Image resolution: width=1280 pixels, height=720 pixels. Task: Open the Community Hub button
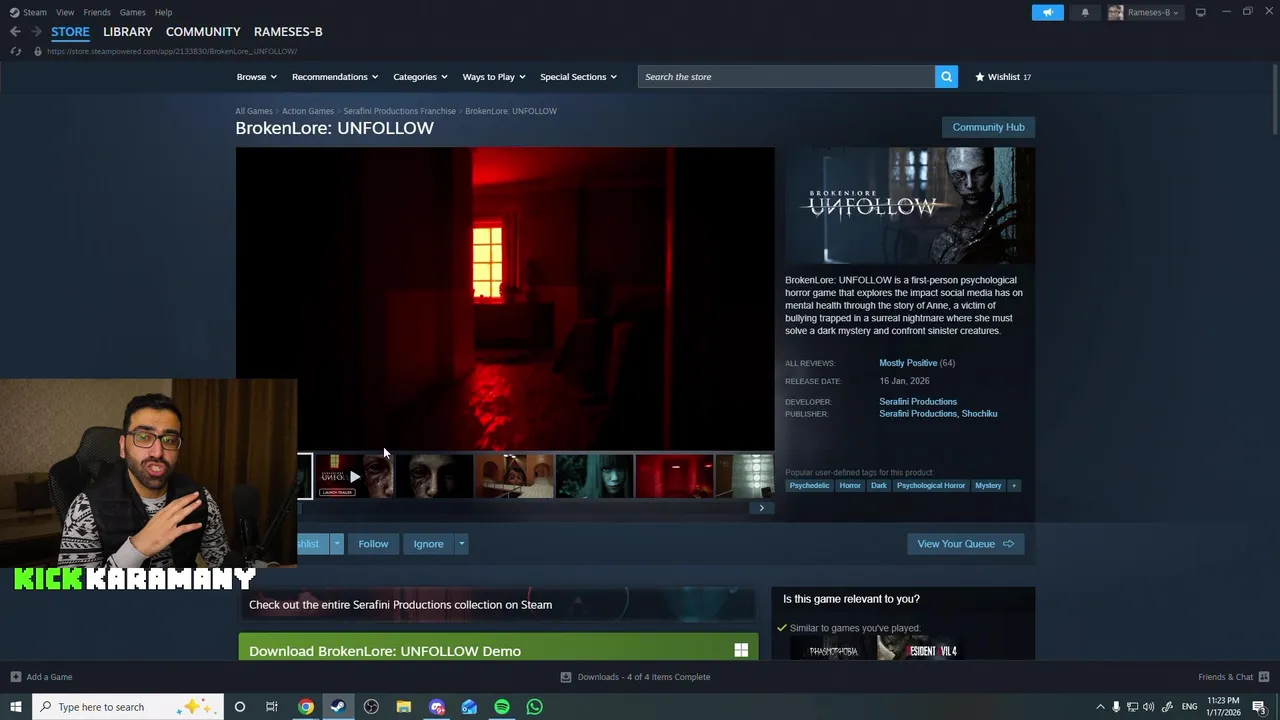click(988, 127)
